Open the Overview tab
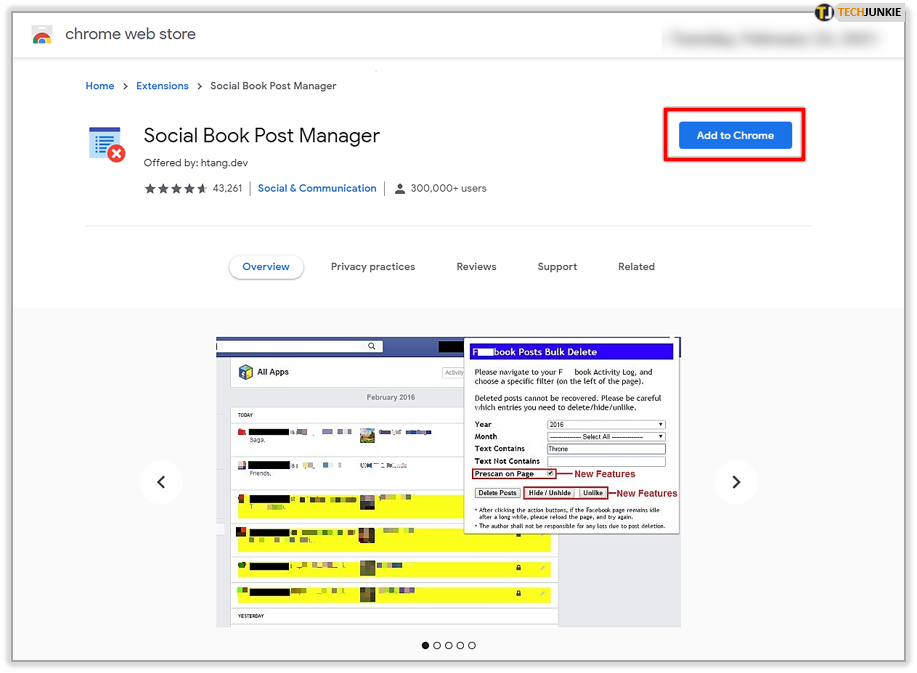917x673 pixels. [x=266, y=267]
